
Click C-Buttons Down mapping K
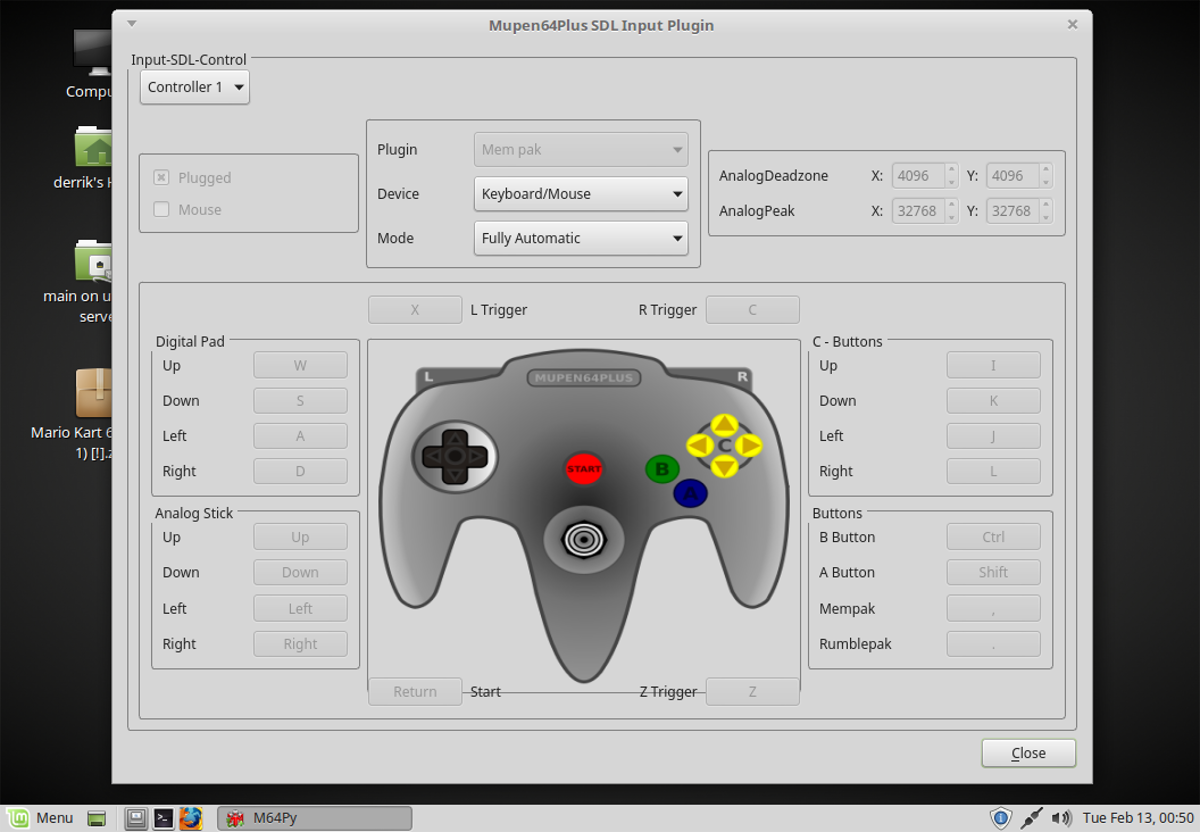click(993, 400)
